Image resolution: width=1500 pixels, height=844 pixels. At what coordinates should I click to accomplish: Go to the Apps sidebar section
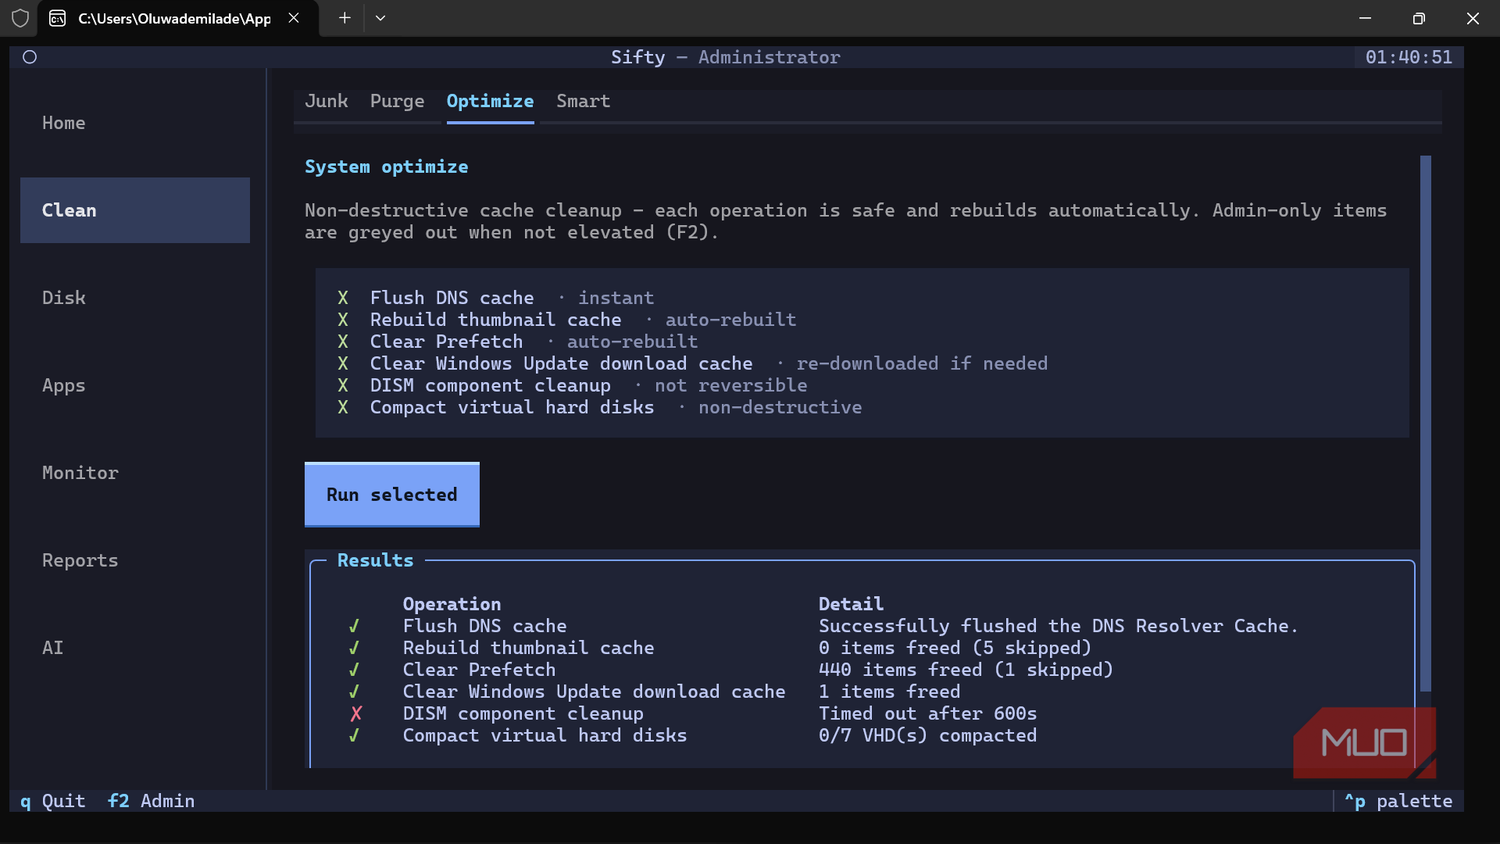click(63, 385)
